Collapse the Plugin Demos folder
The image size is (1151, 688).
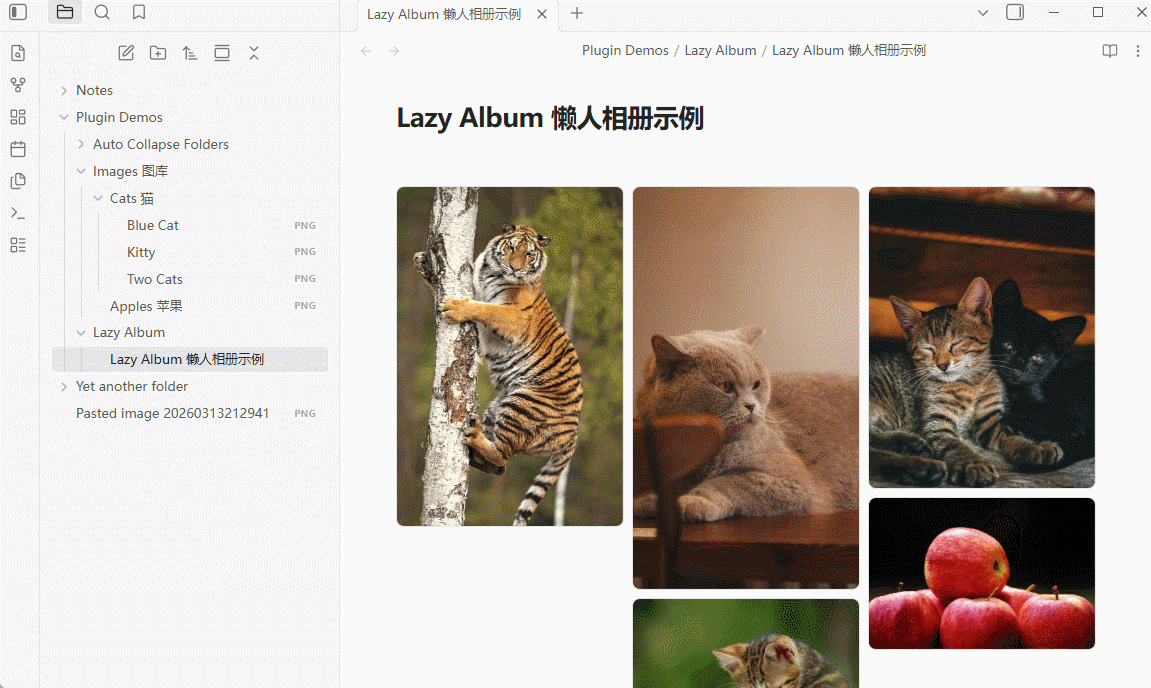64,117
